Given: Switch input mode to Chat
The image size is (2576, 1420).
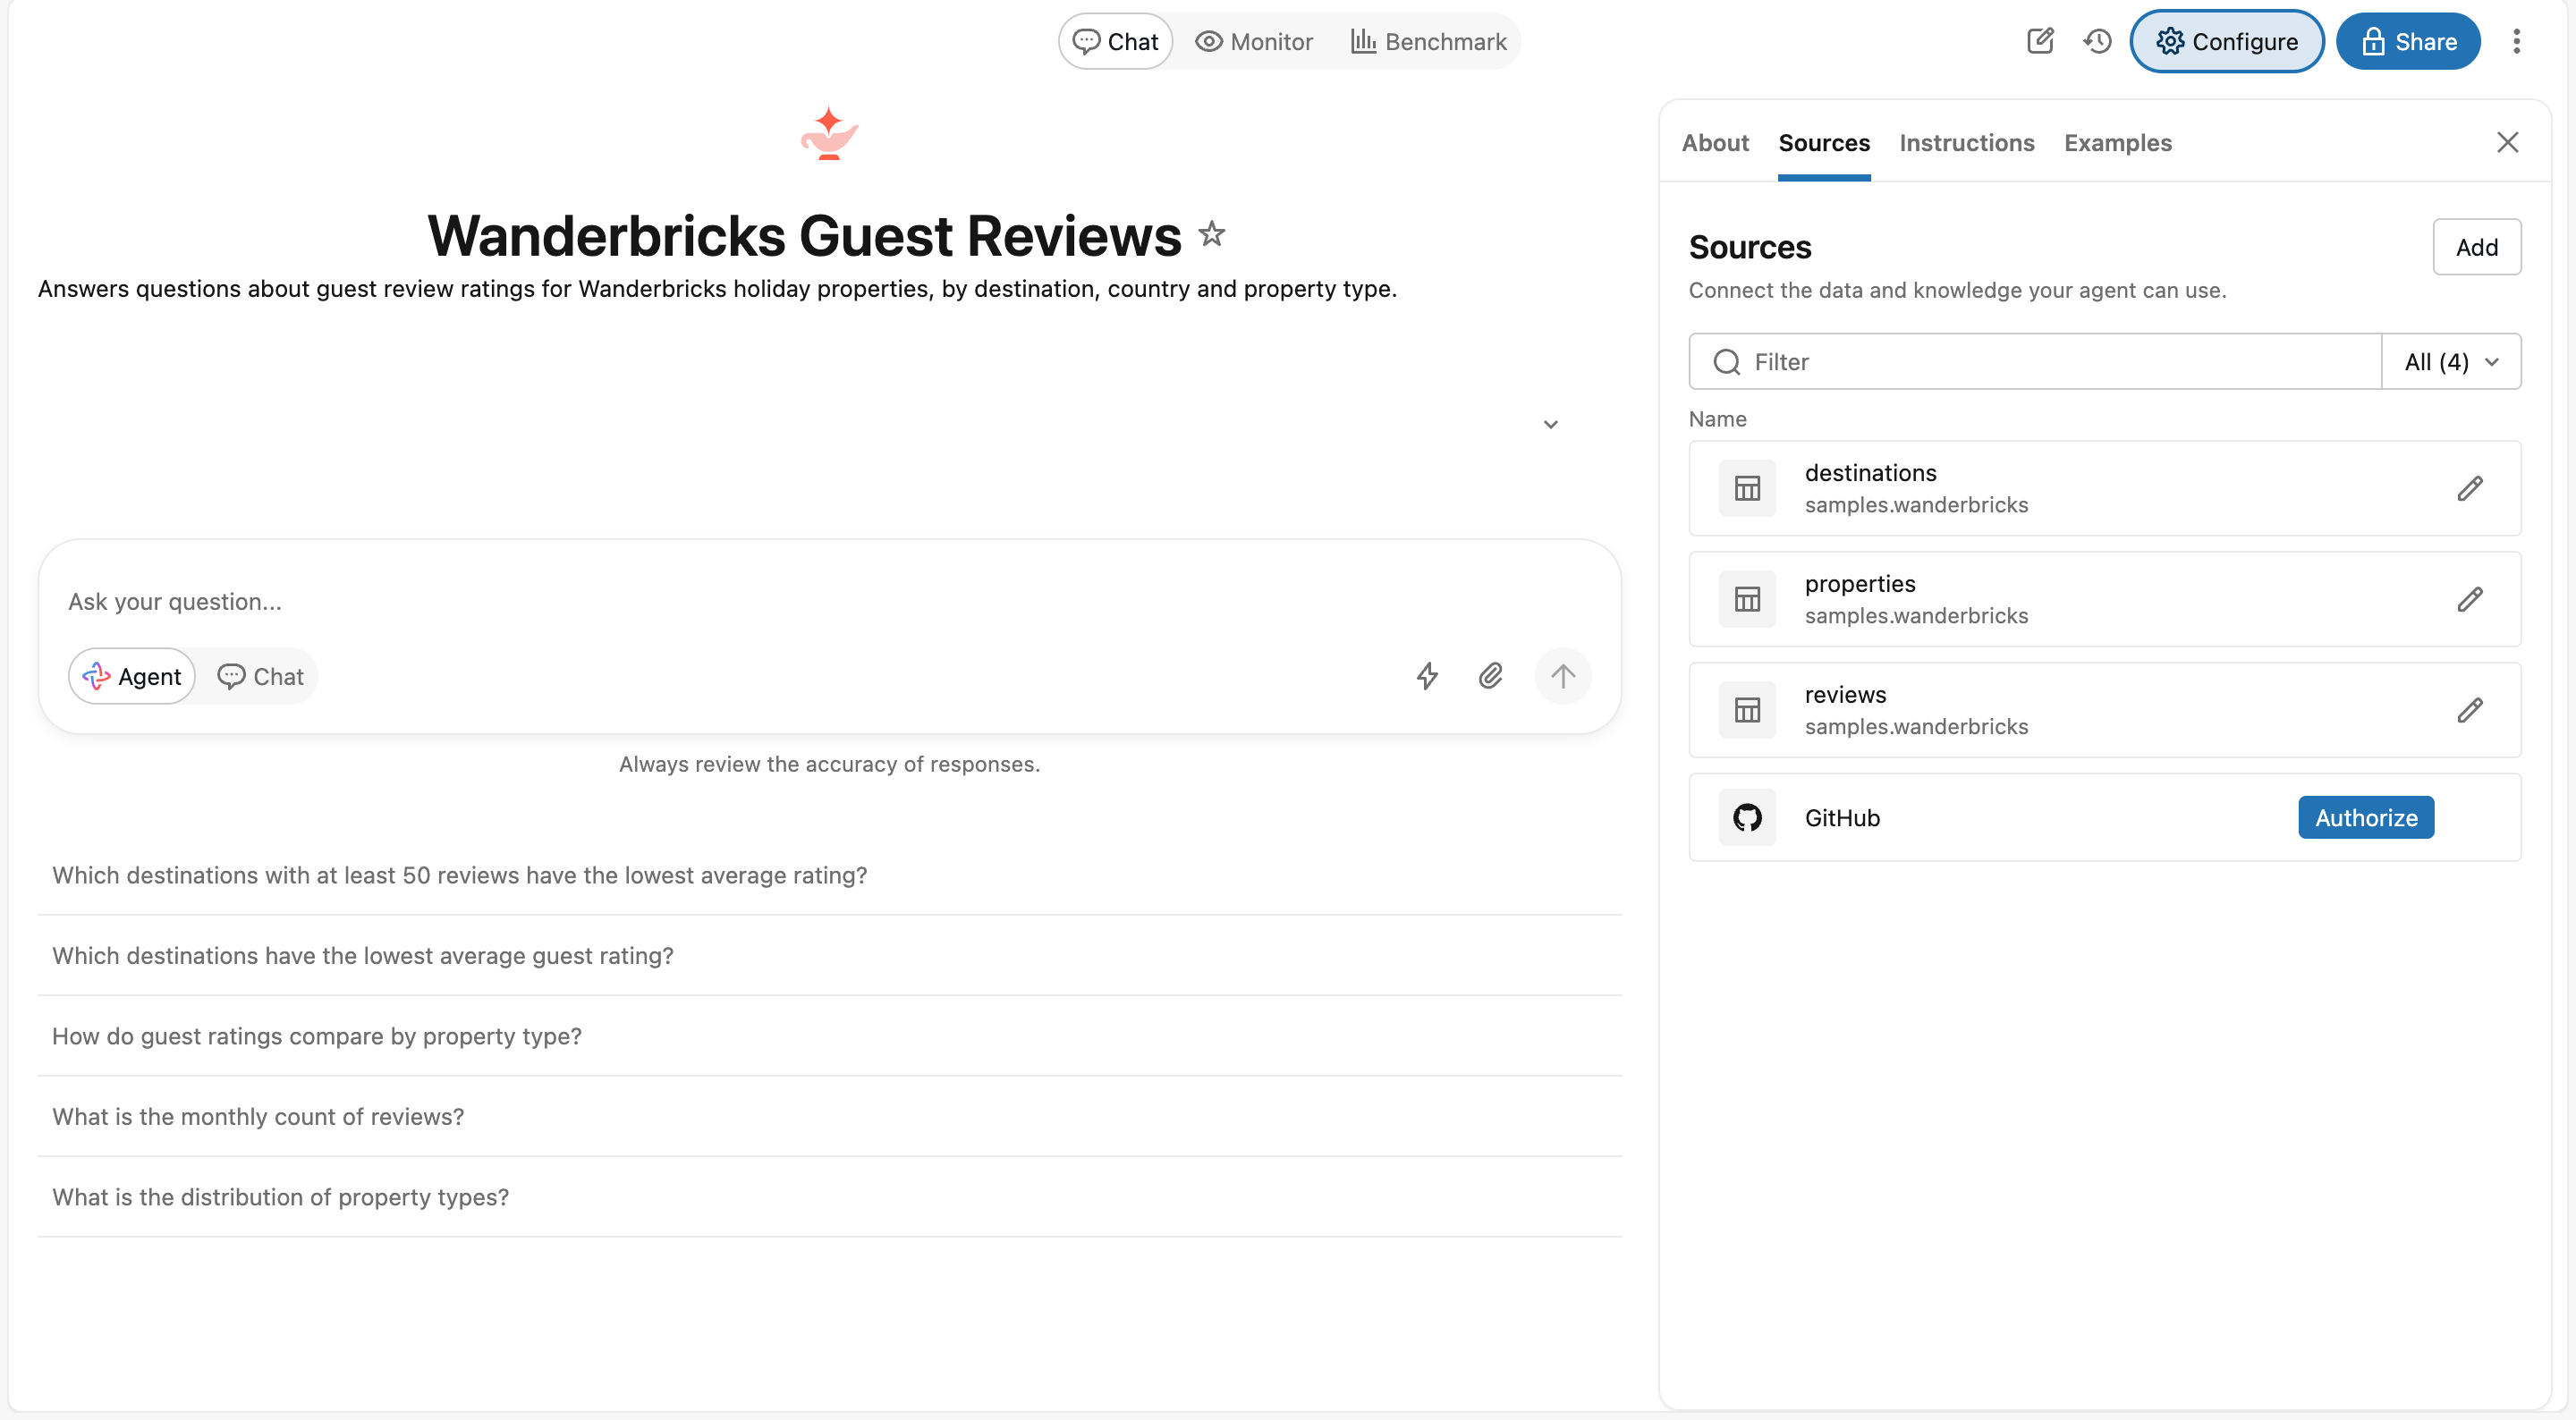Looking at the screenshot, I should [x=260, y=676].
